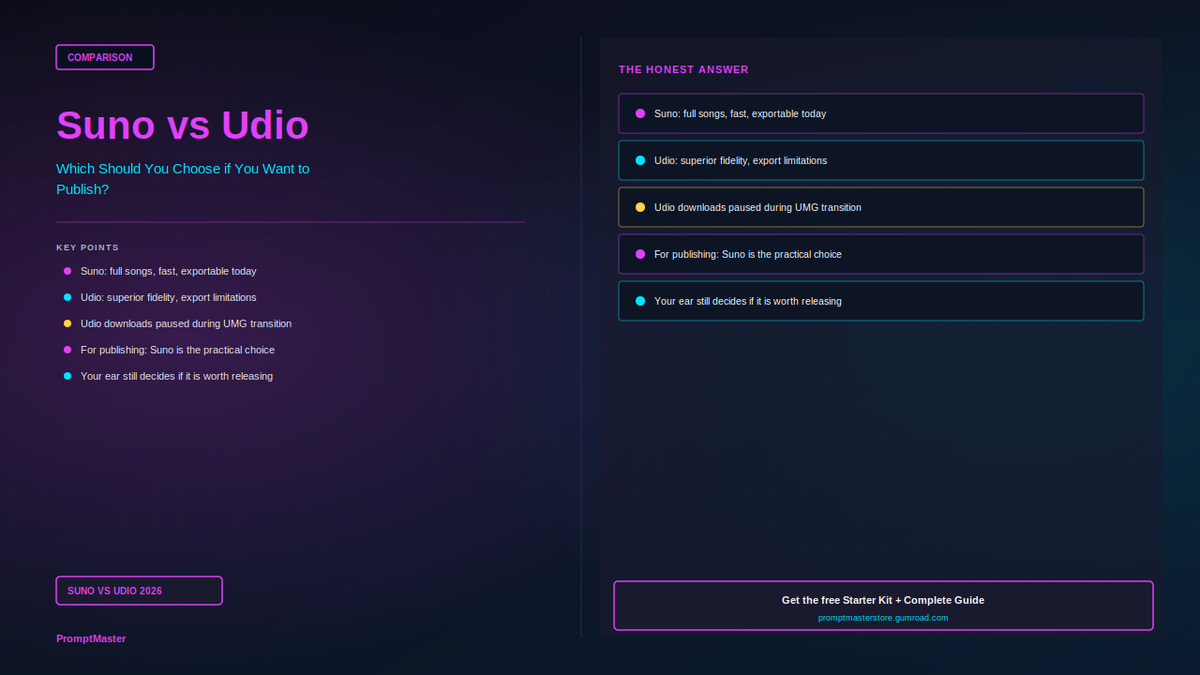The width and height of the screenshot is (1200, 675).
Task: Click the COMPARISON badge
Action: pyautogui.click(x=105, y=57)
